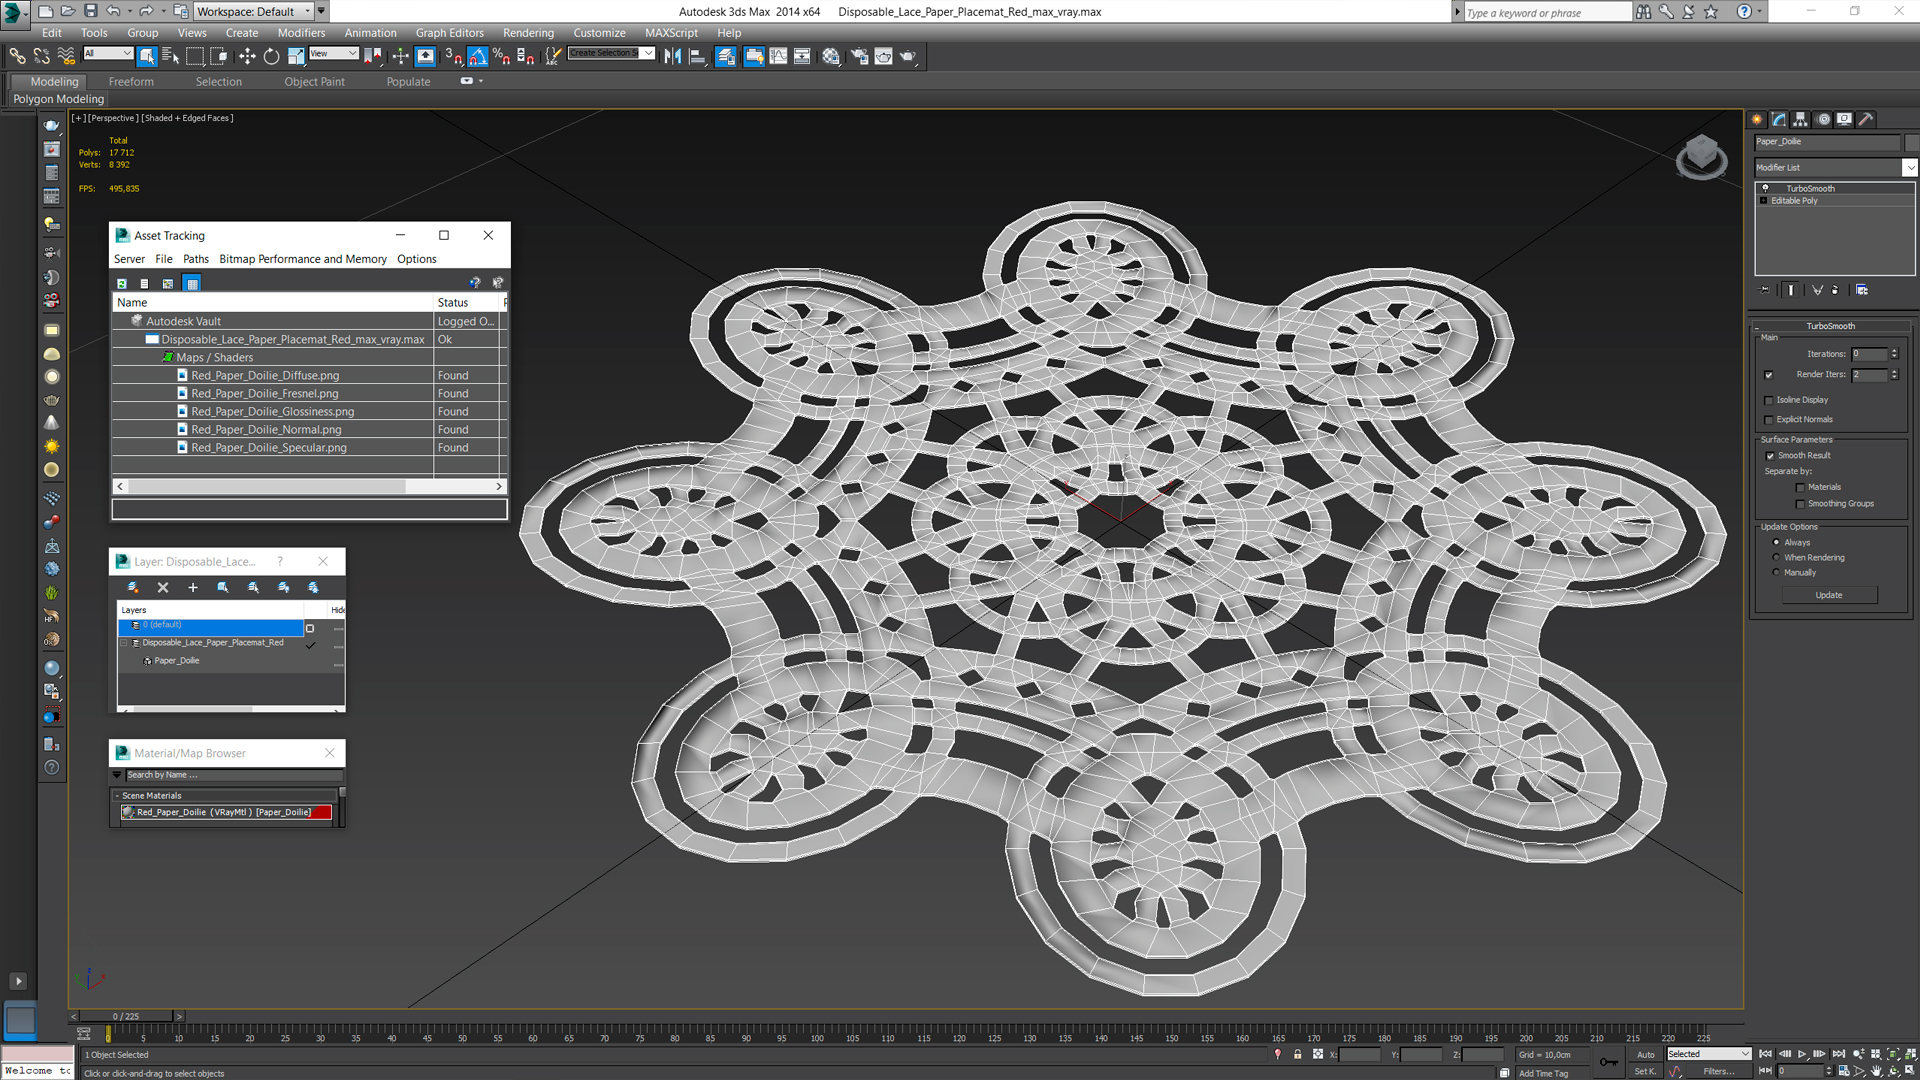Screen dimensions: 1920x1080
Task: Open the Rendering menu
Action: tap(527, 33)
